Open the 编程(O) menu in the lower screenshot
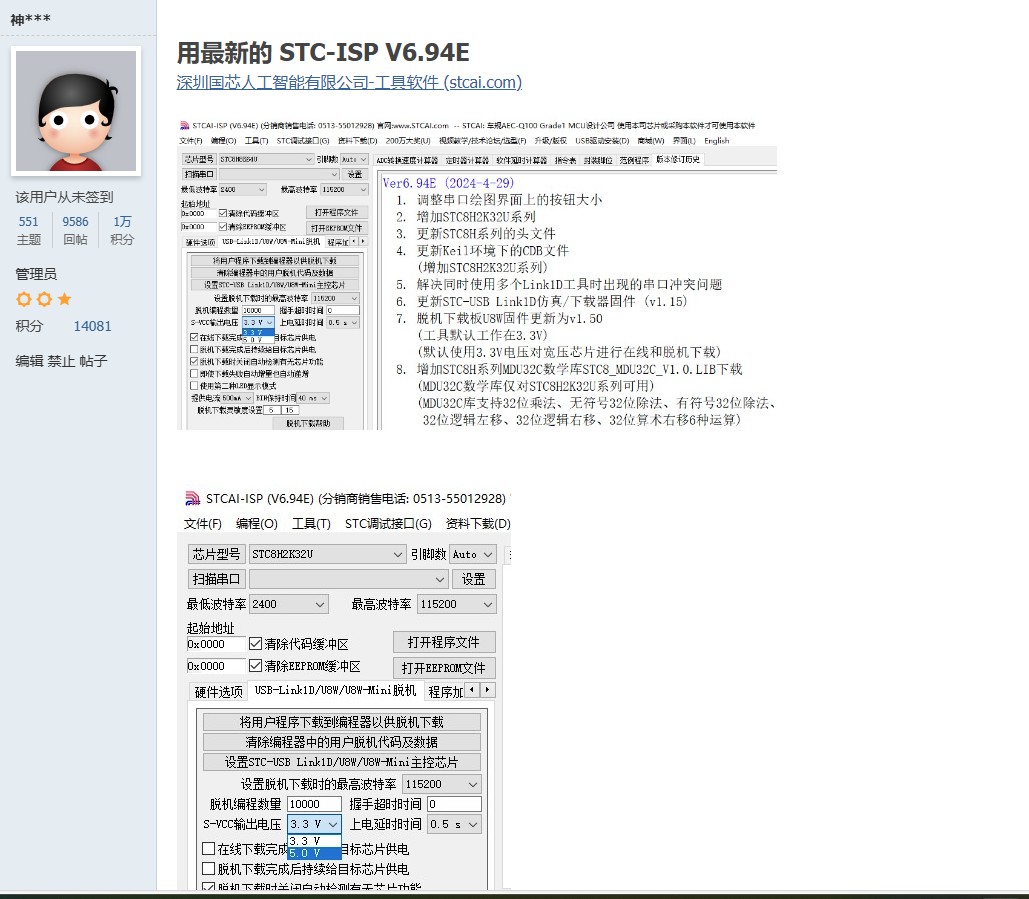Image resolution: width=1029 pixels, height=899 pixels. [x=257, y=524]
